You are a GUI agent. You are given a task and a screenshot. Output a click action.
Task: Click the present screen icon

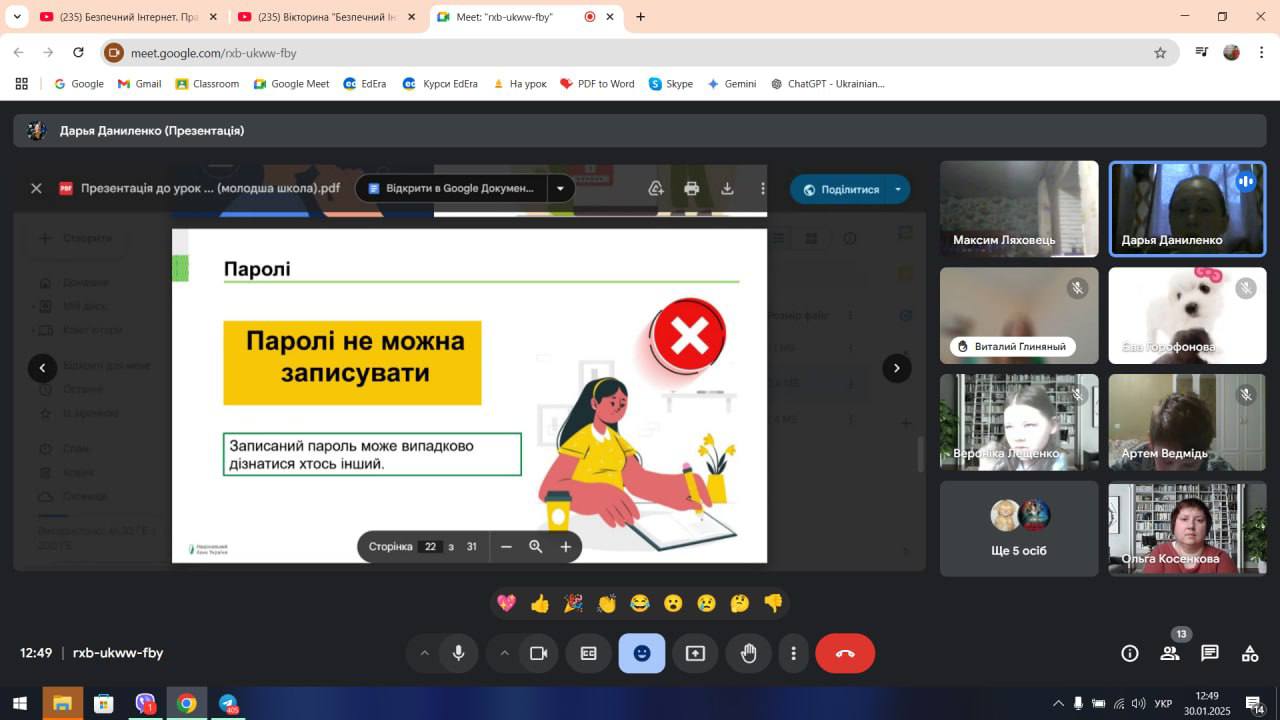click(695, 653)
